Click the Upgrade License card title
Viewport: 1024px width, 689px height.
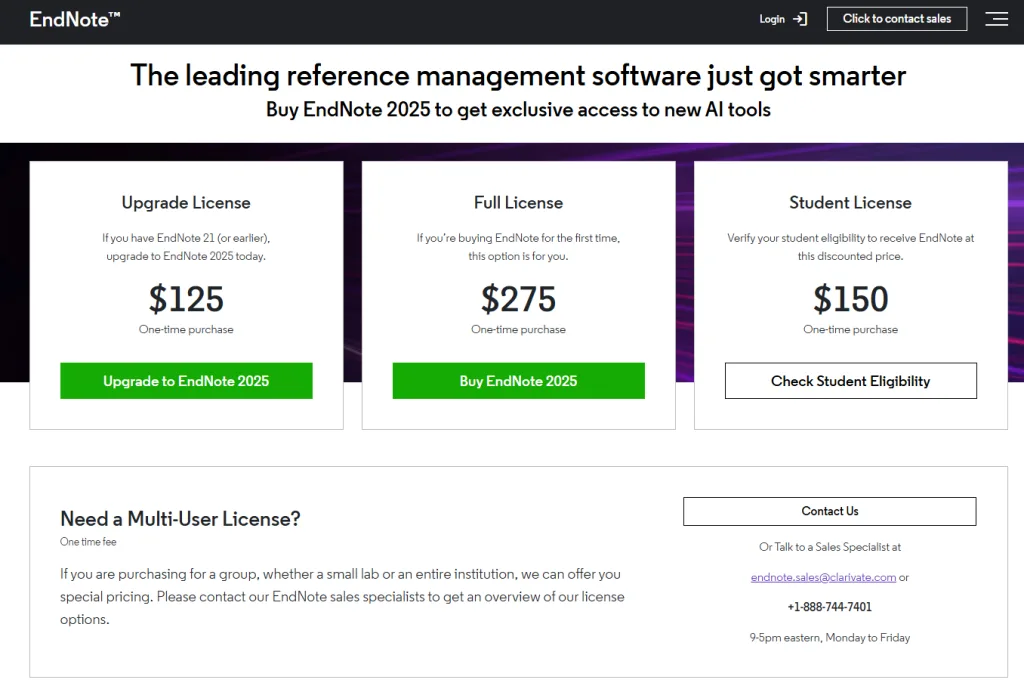pos(186,203)
